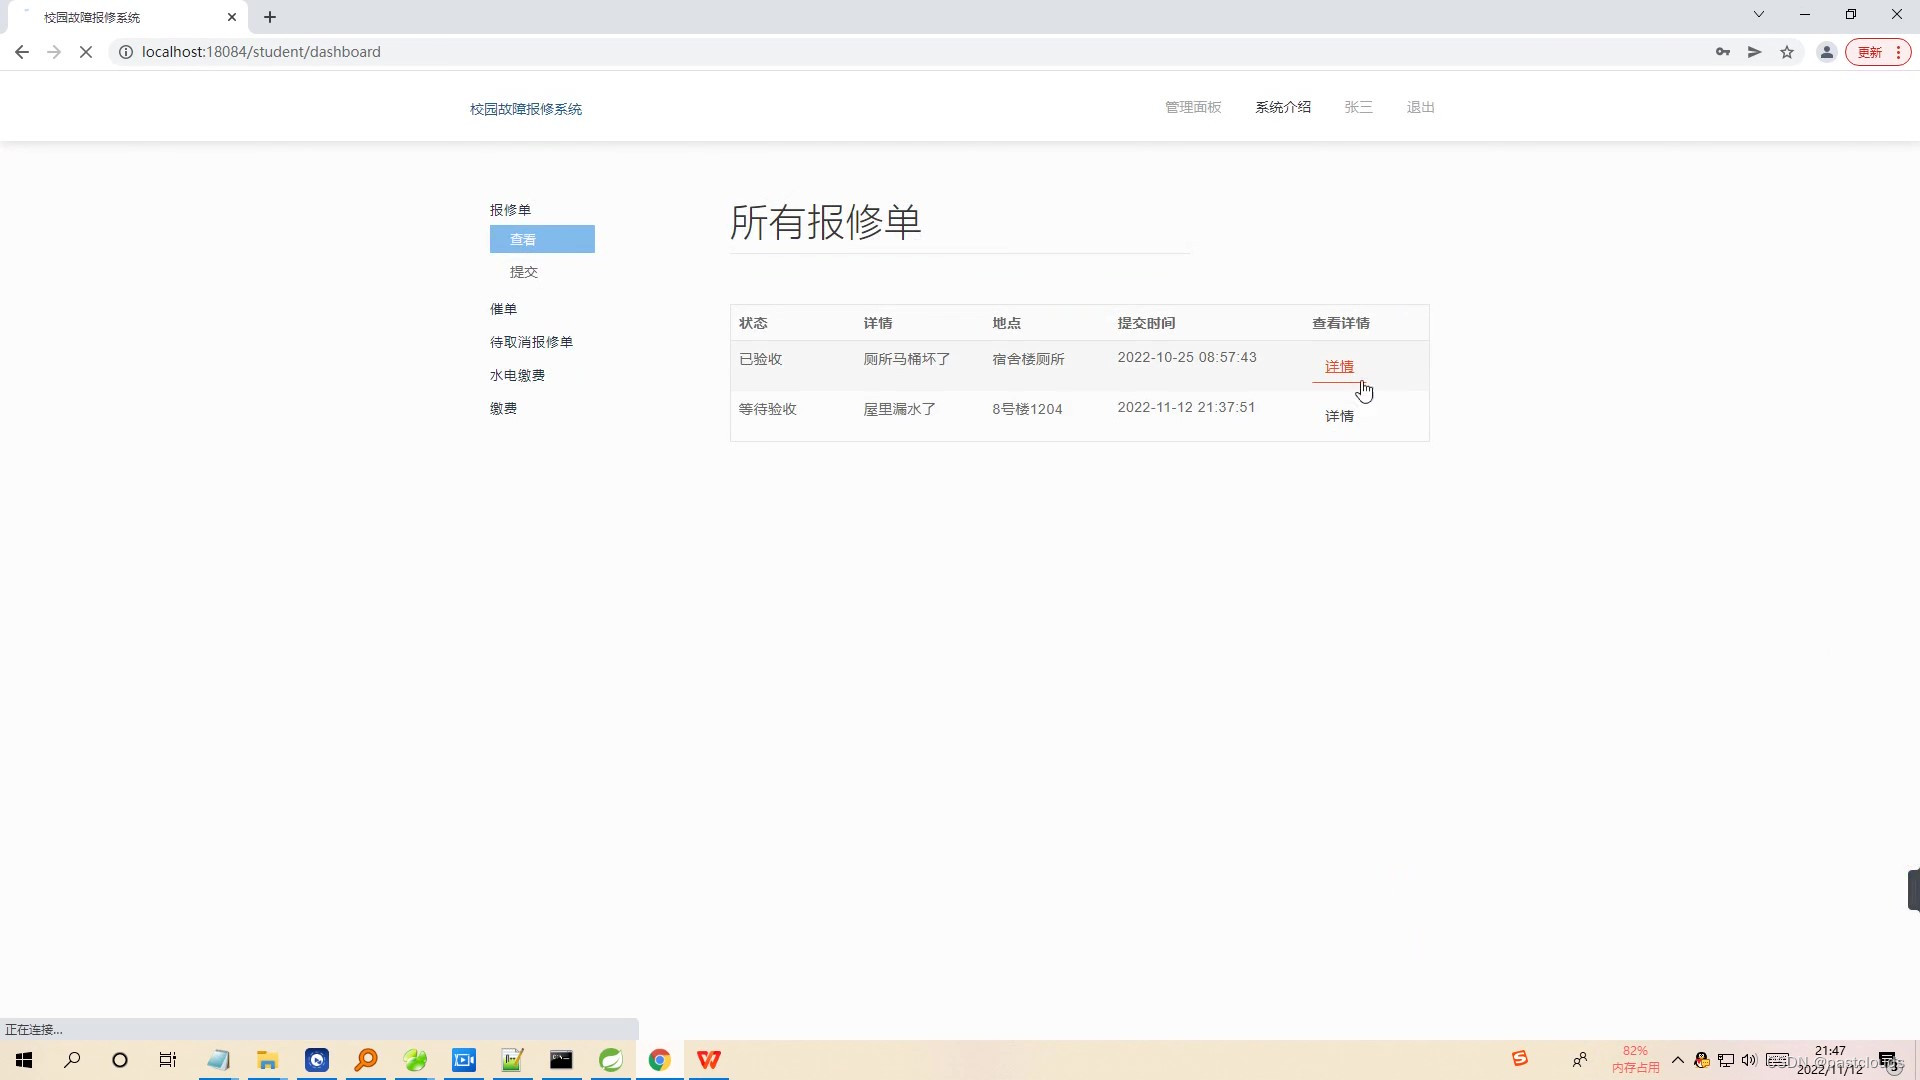The image size is (1920, 1080).
Task: Click the Windows Start button
Action: (x=23, y=1059)
